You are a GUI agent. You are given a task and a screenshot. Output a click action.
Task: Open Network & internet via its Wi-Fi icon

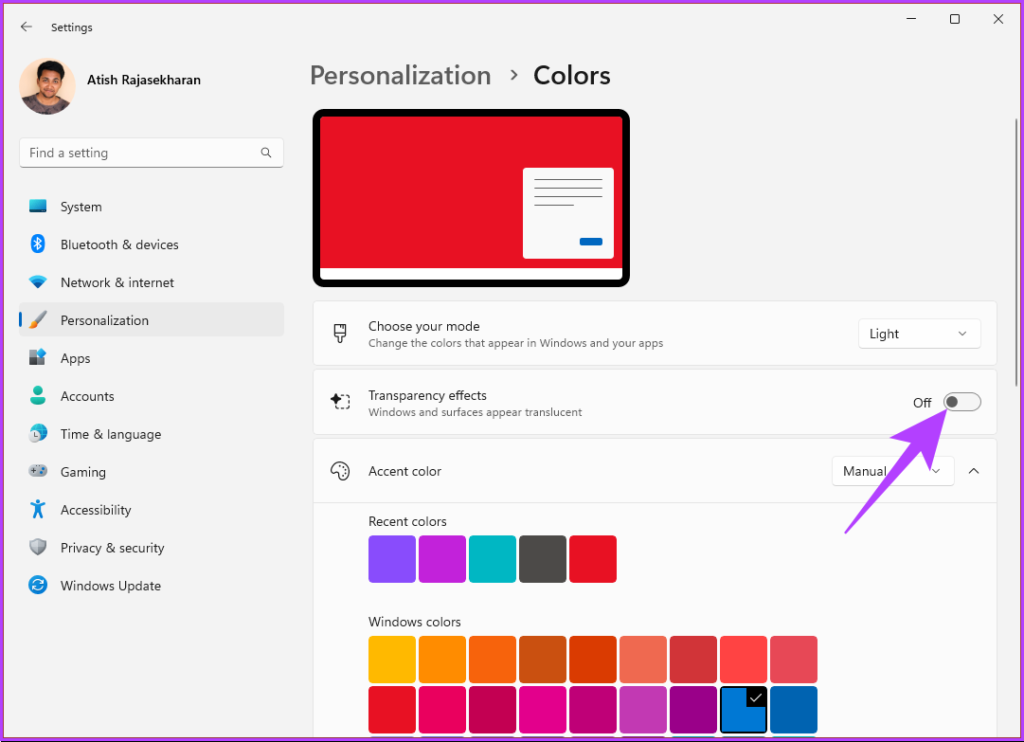[x=38, y=283]
